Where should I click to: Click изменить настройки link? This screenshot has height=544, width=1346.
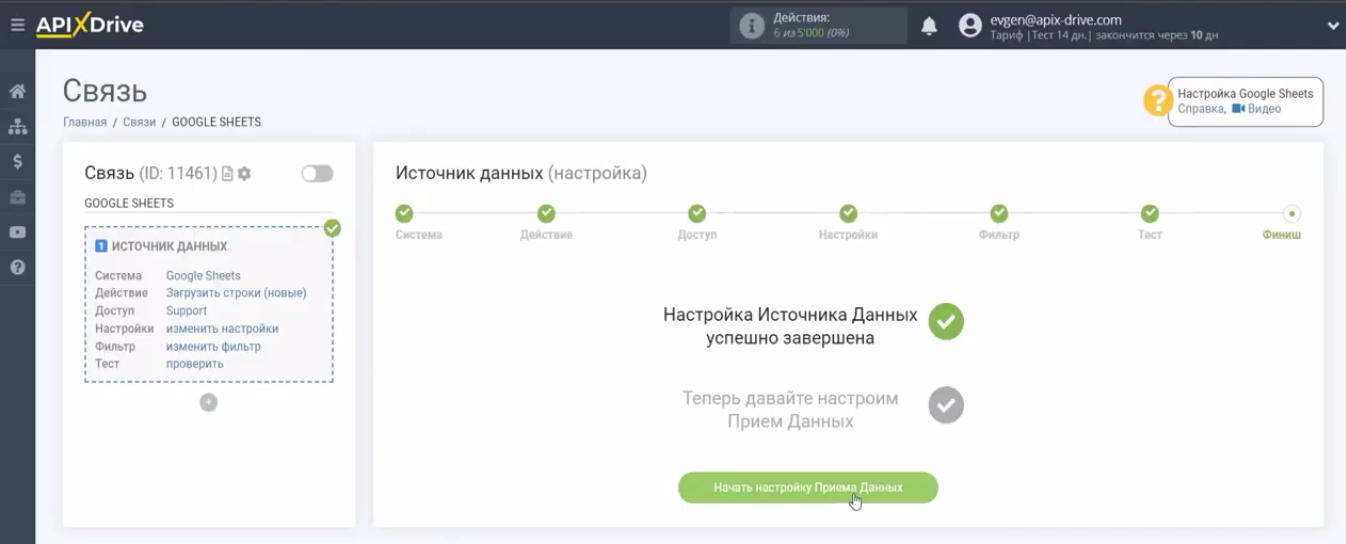coord(222,329)
